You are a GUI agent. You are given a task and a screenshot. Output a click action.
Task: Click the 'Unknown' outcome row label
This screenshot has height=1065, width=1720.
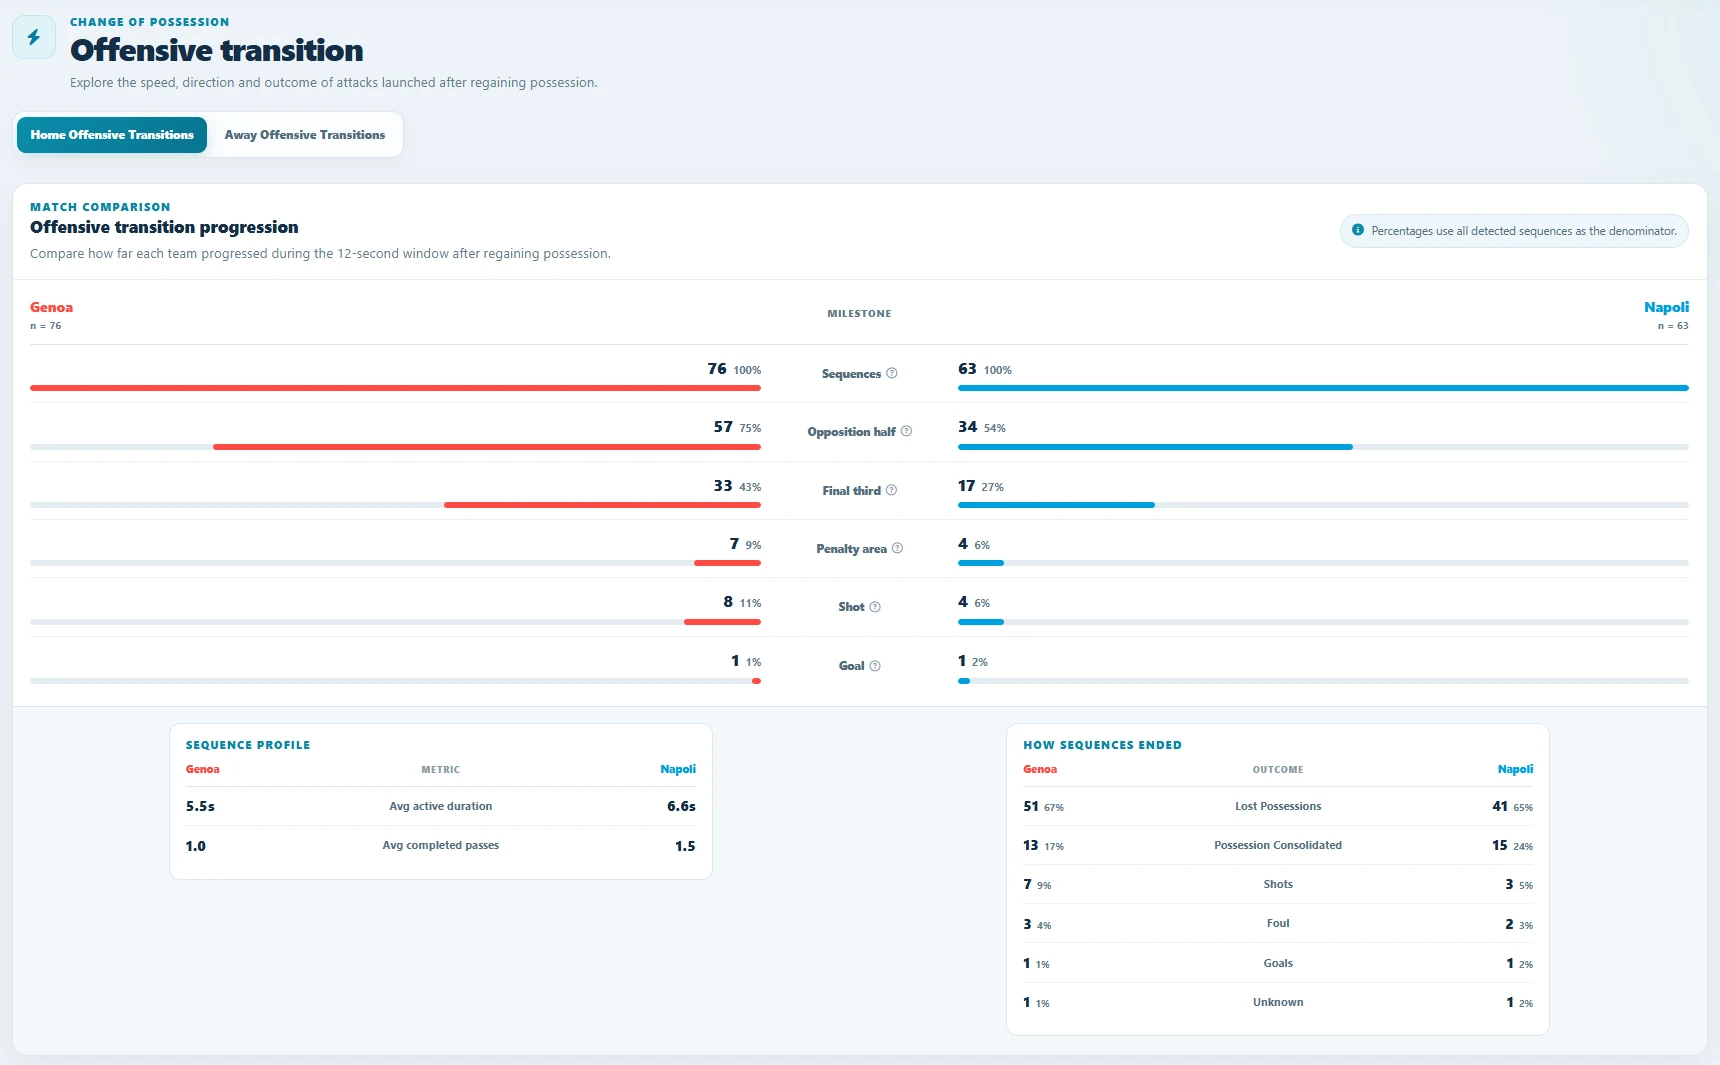click(x=1278, y=1002)
